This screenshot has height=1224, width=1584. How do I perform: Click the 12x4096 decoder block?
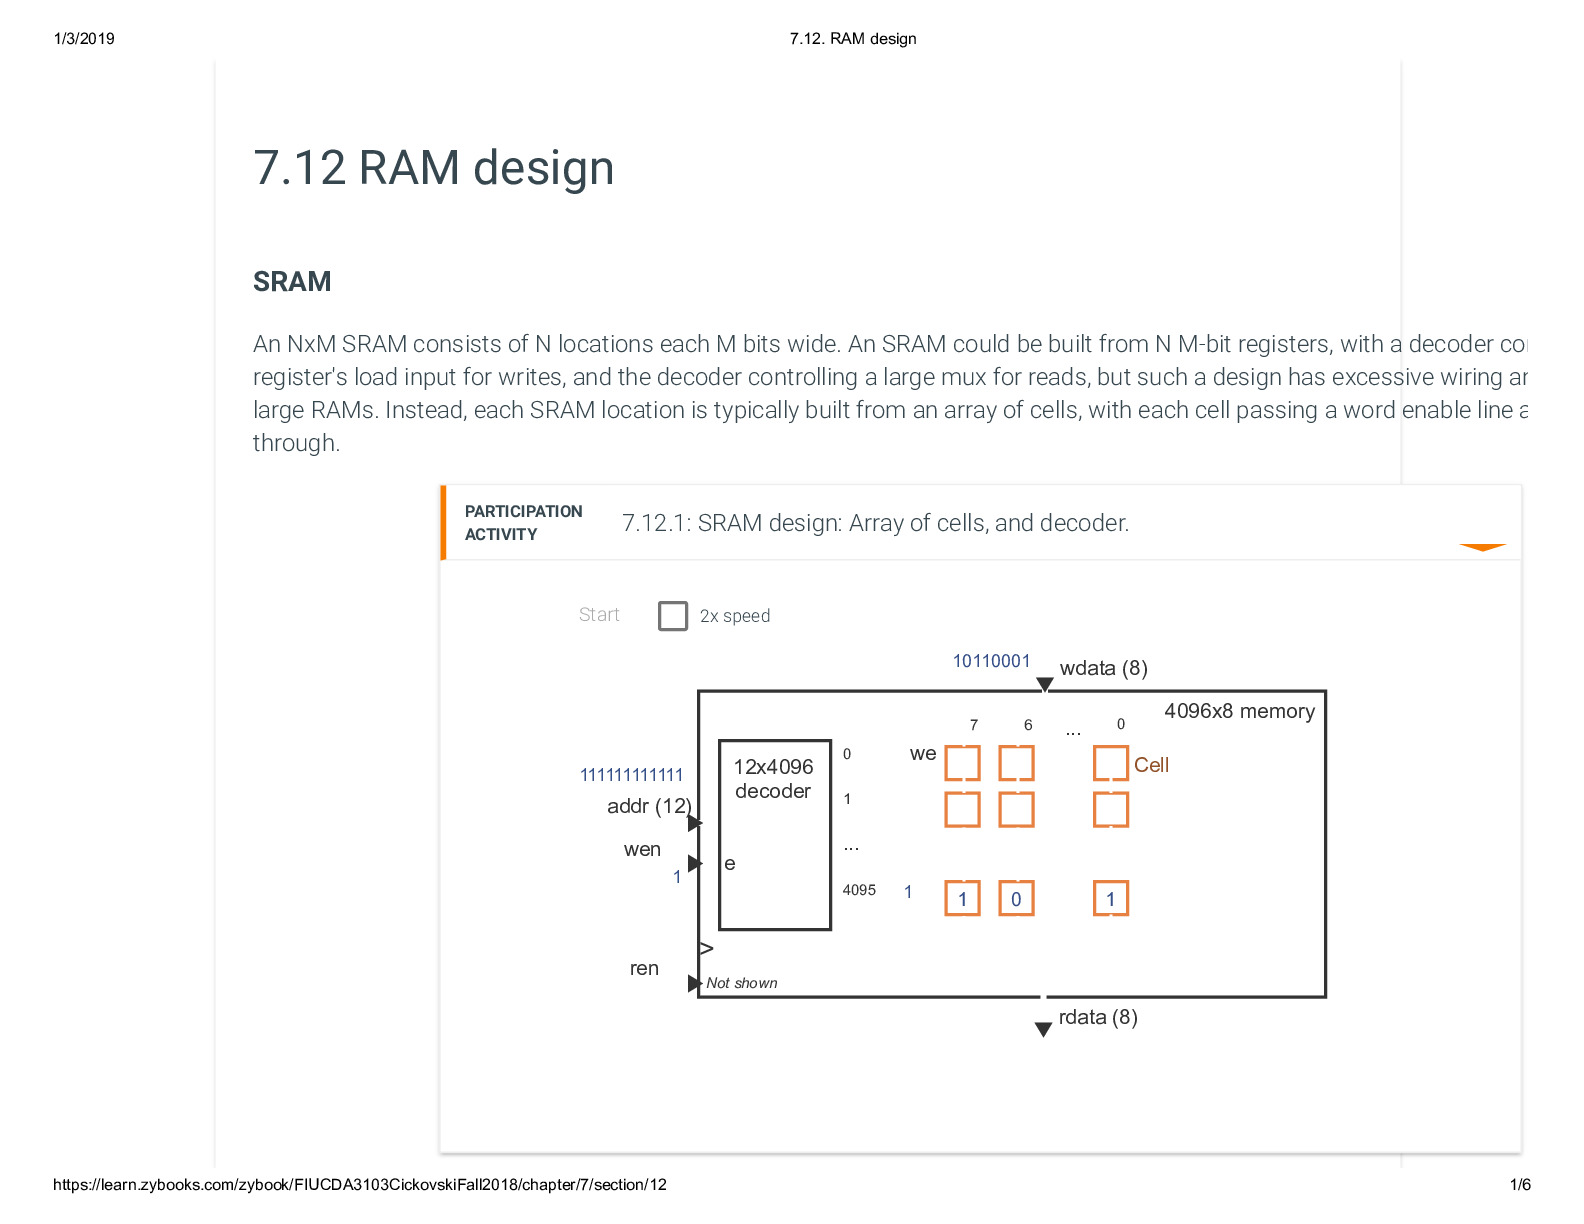click(775, 835)
